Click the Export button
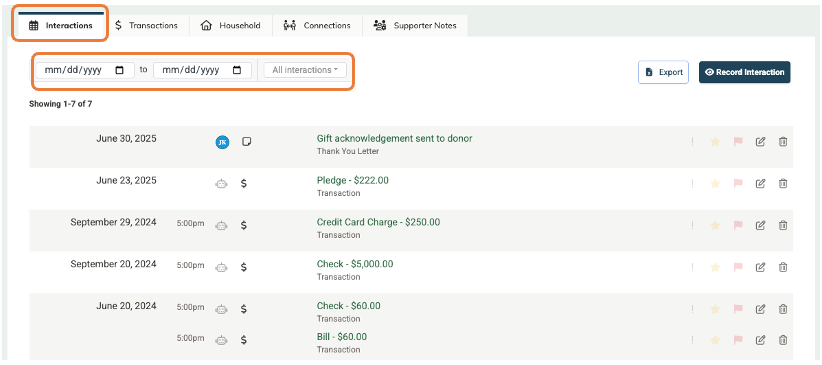The image size is (822, 365). [x=663, y=72]
